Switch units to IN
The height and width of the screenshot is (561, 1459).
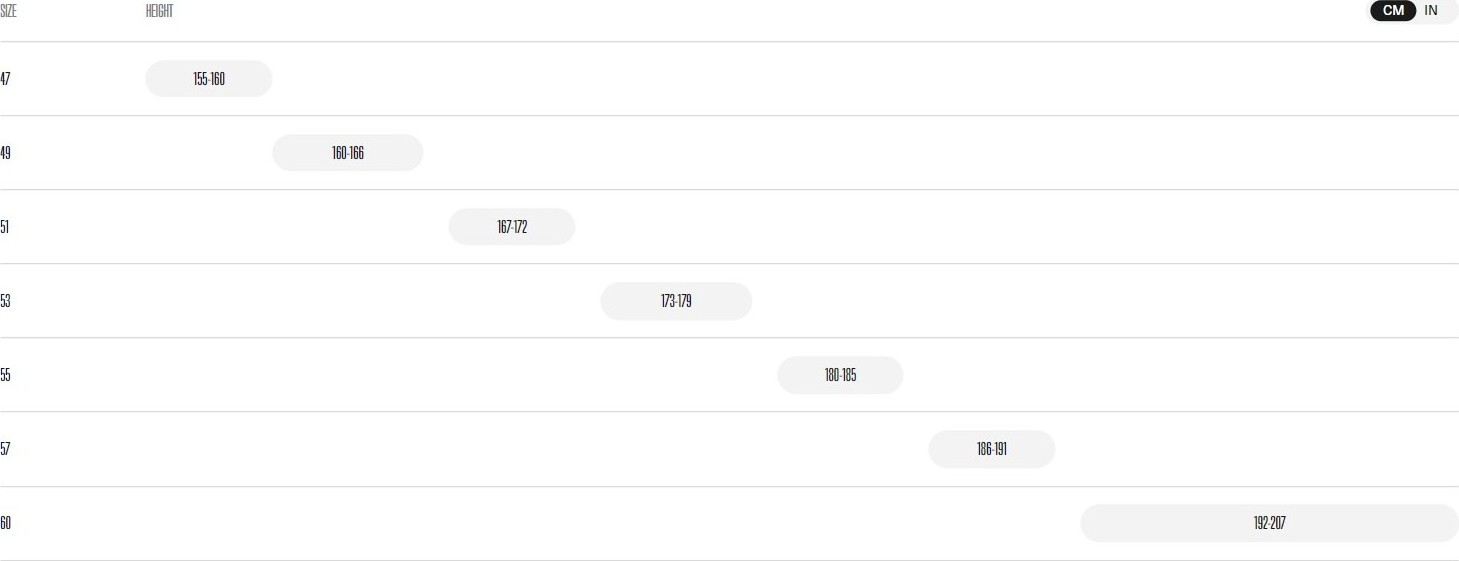pos(1431,11)
